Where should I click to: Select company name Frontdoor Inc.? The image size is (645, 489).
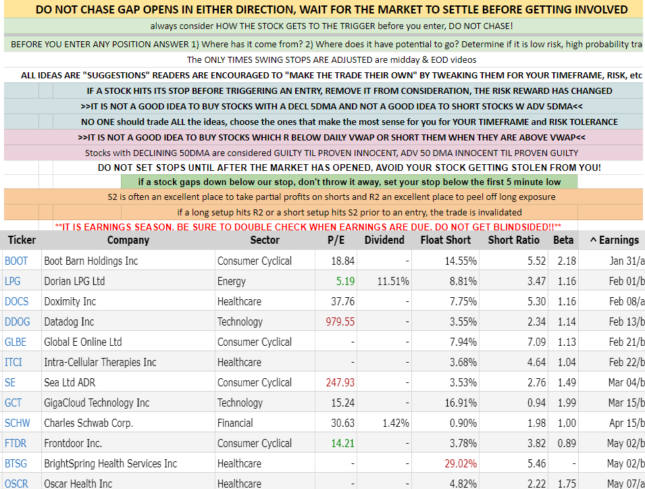coord(73,443)
